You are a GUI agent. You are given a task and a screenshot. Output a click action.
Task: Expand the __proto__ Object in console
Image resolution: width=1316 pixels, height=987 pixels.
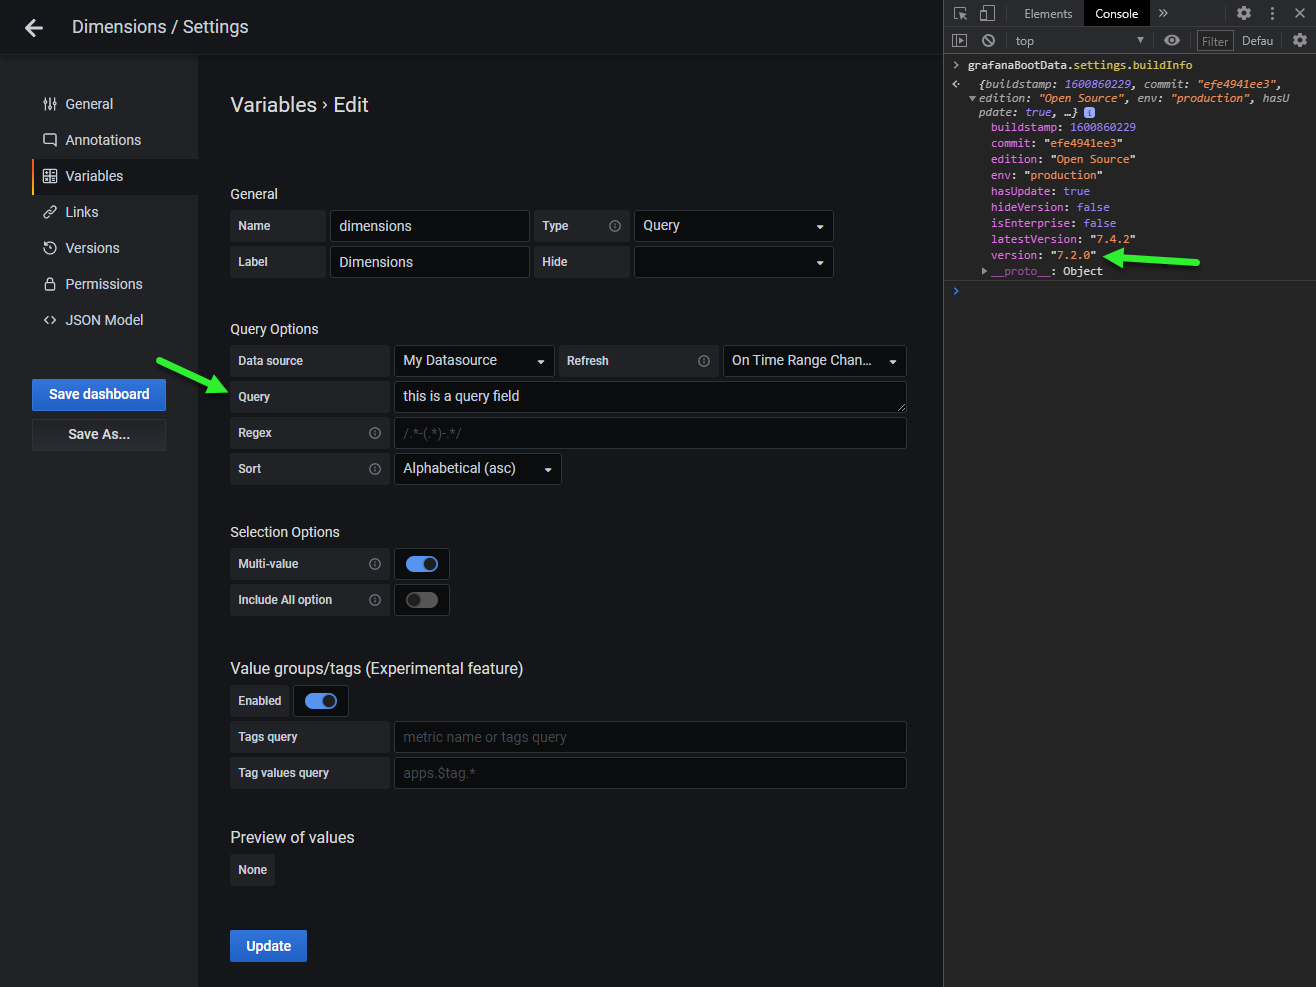coord(985,271)
